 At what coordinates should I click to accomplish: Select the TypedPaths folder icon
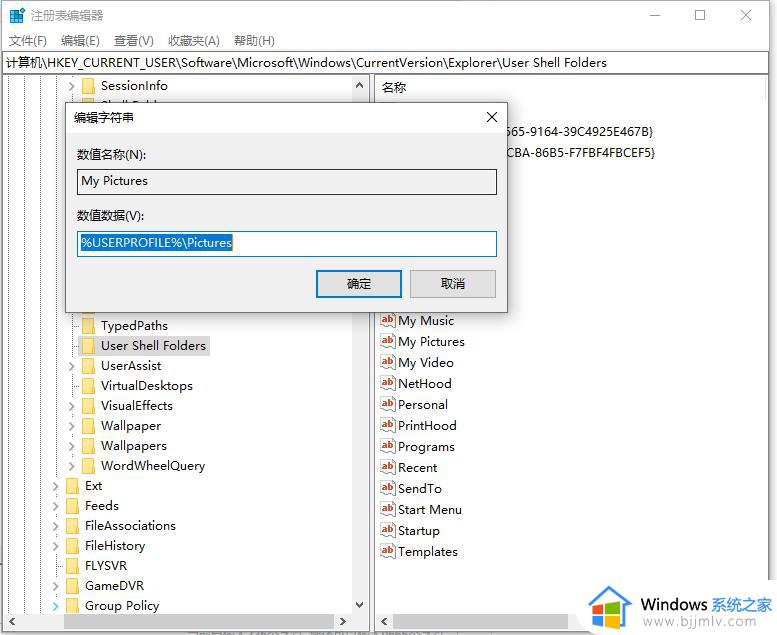[89, 326]
